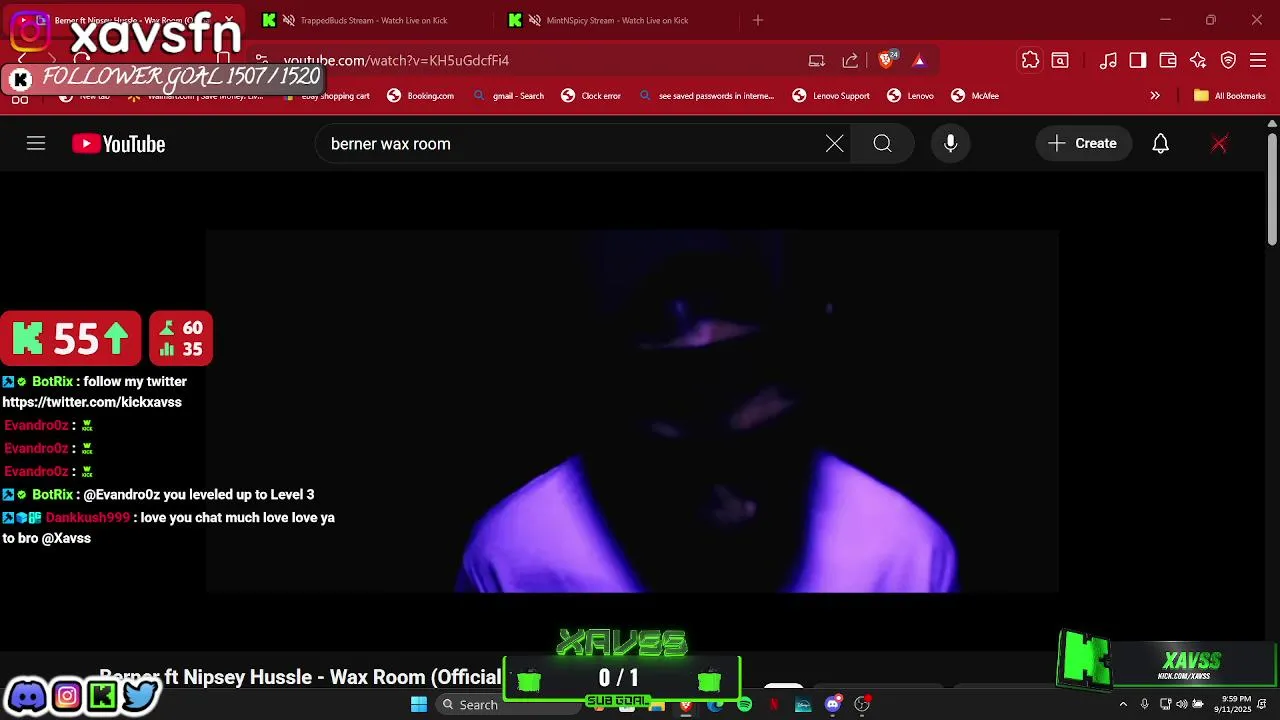Image resolution: width=1280 pixels, height=720 pixels.
Task: Open the 'gmail - Search' bookmark
Action: [508, 96]
